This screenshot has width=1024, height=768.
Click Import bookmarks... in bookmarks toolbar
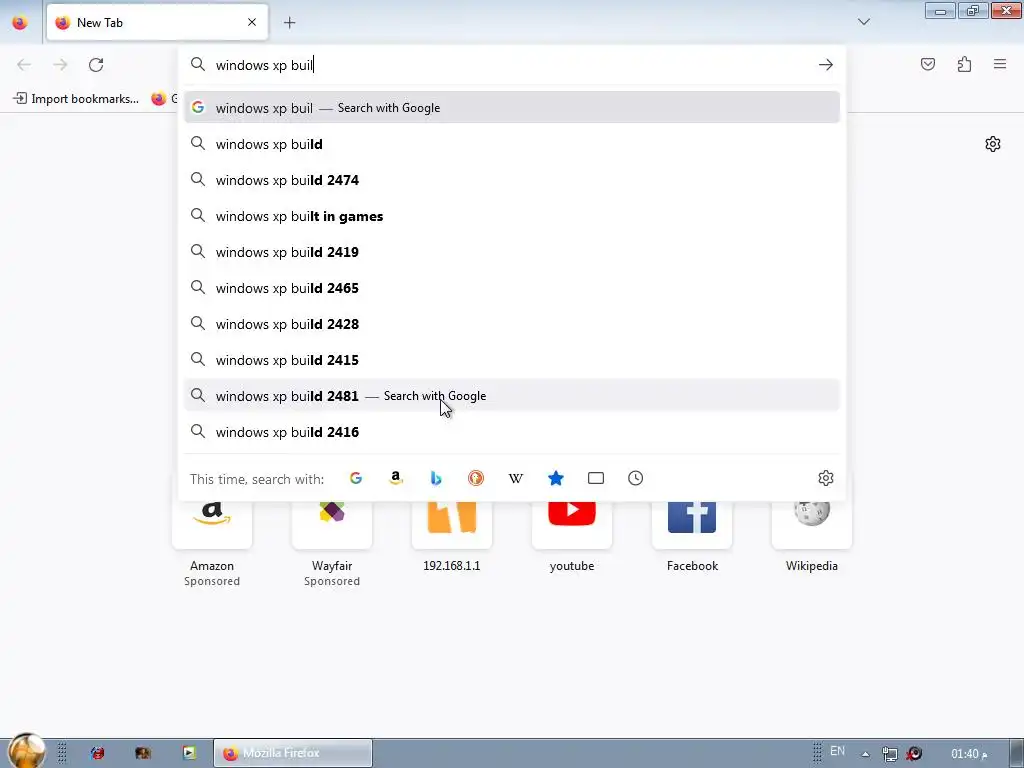(x=76, y=99)
